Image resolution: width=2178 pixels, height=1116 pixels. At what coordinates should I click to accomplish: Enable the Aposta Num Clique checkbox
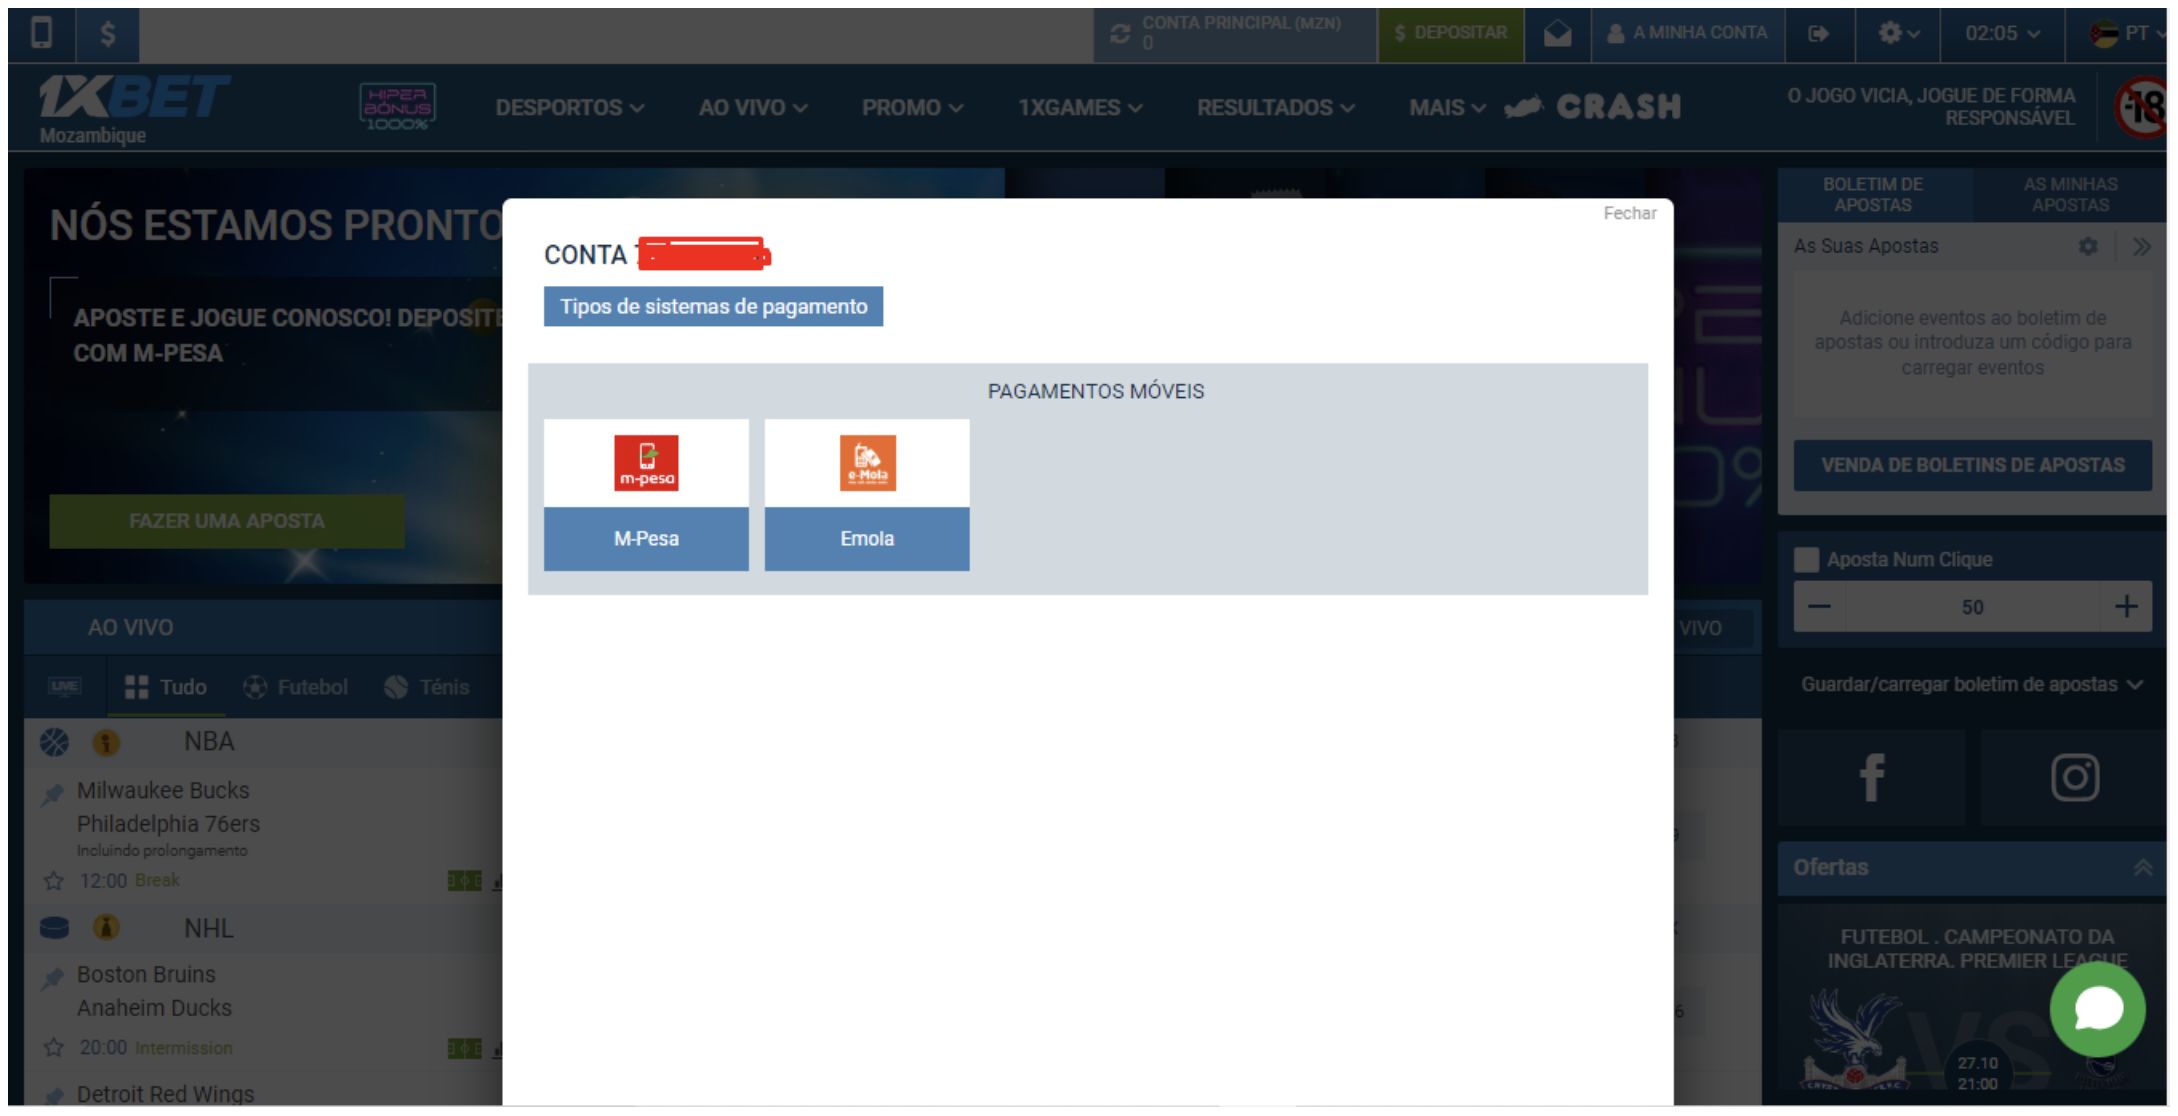click(x=1806, y=560)
